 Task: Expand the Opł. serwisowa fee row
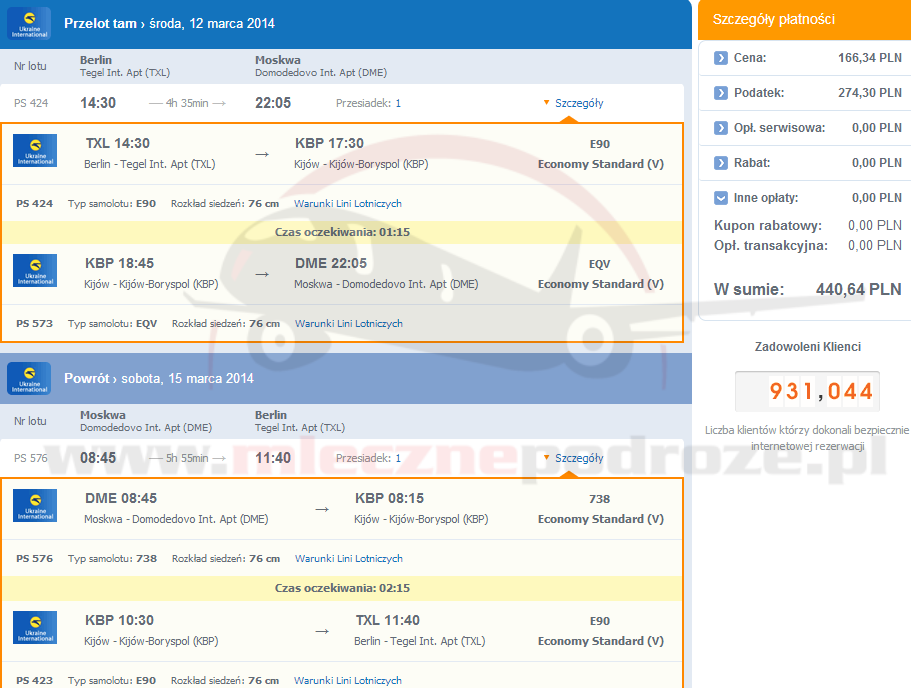click(x=721, y=128)
